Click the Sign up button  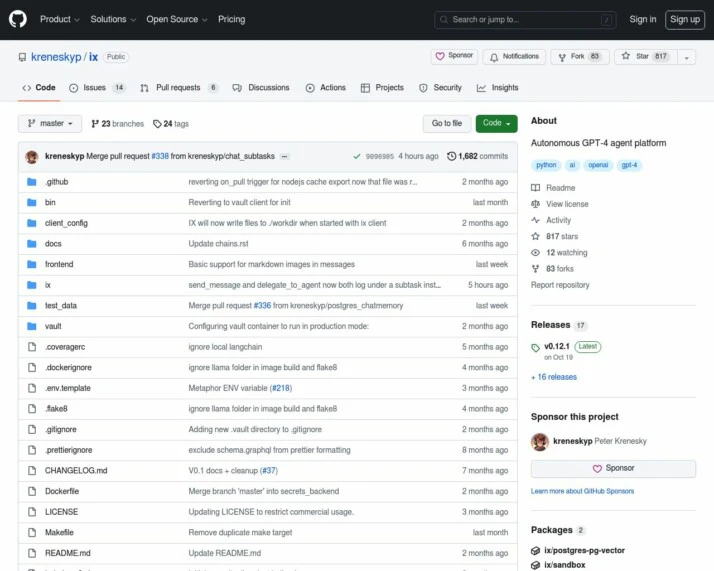pos(685,20)
